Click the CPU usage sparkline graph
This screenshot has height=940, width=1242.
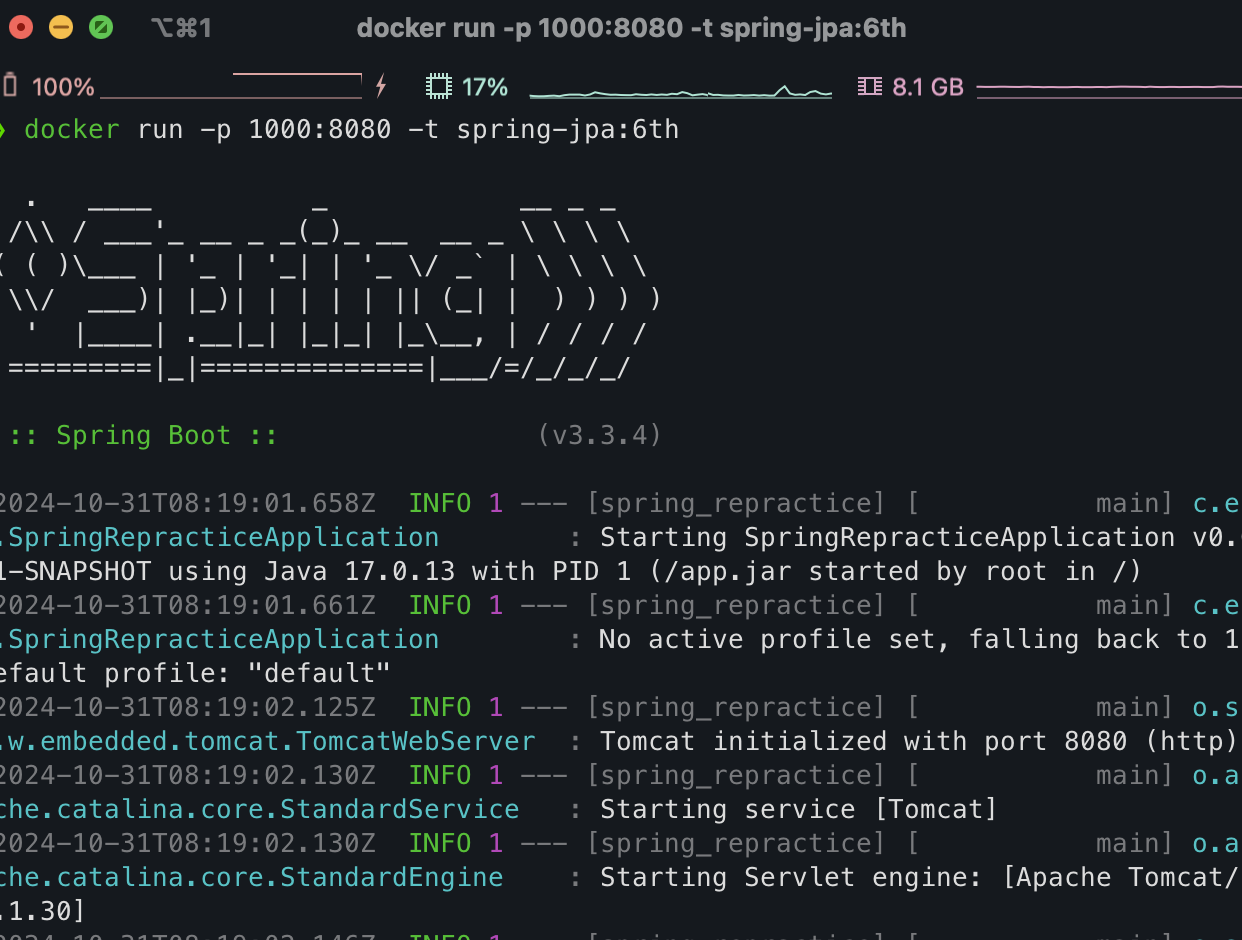[680, 92]
